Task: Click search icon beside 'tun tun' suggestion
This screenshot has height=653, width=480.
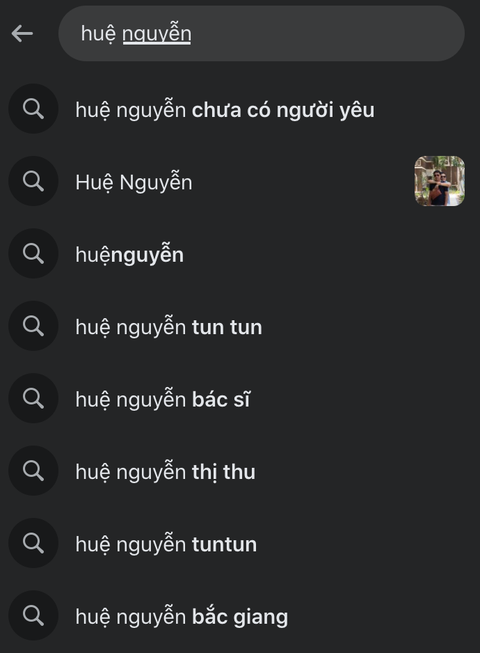Action: pyautogui.click(x=33, y=326)
